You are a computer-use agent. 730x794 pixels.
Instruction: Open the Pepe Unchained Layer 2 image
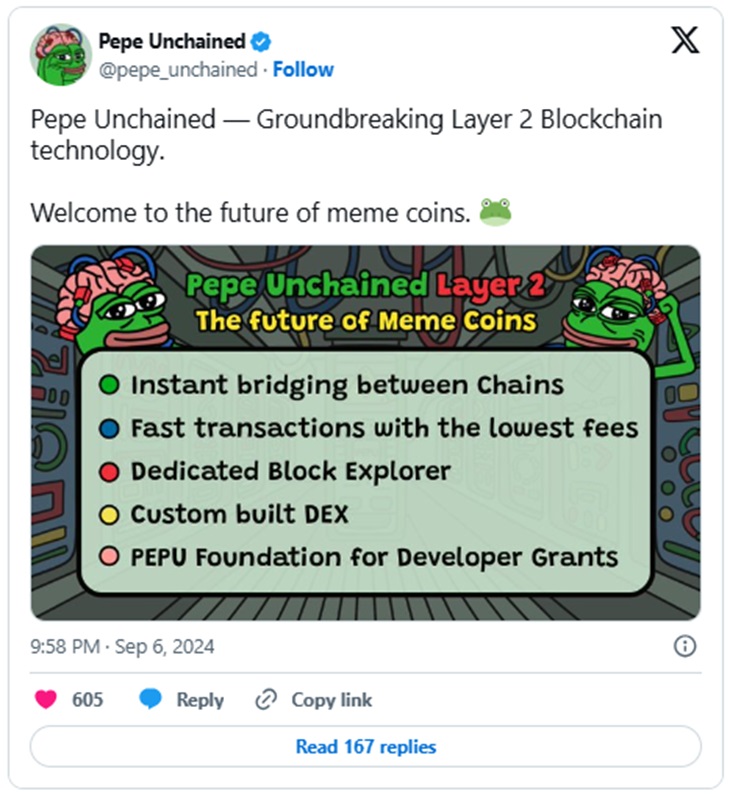tap(365, 432)
